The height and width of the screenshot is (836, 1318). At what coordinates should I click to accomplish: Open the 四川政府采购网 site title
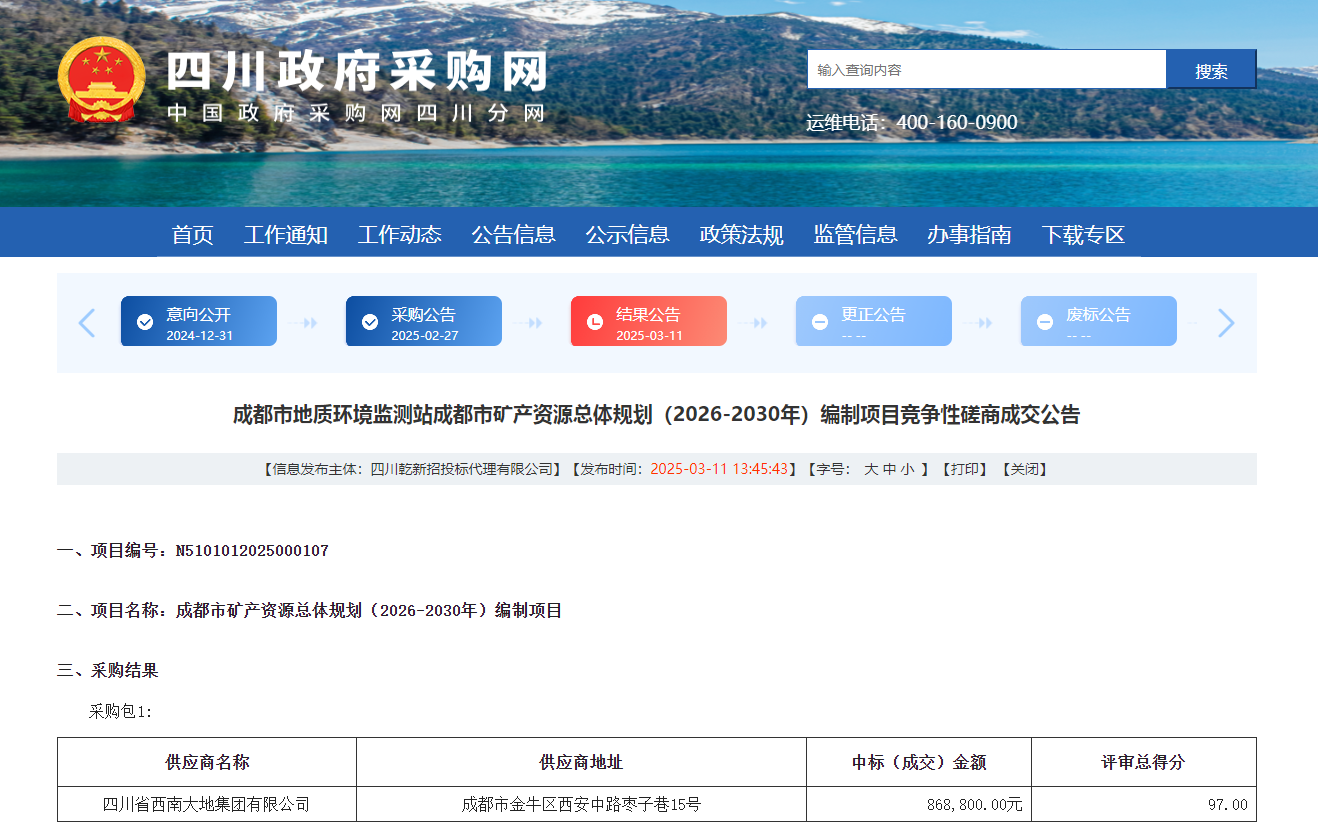[357, 73]
